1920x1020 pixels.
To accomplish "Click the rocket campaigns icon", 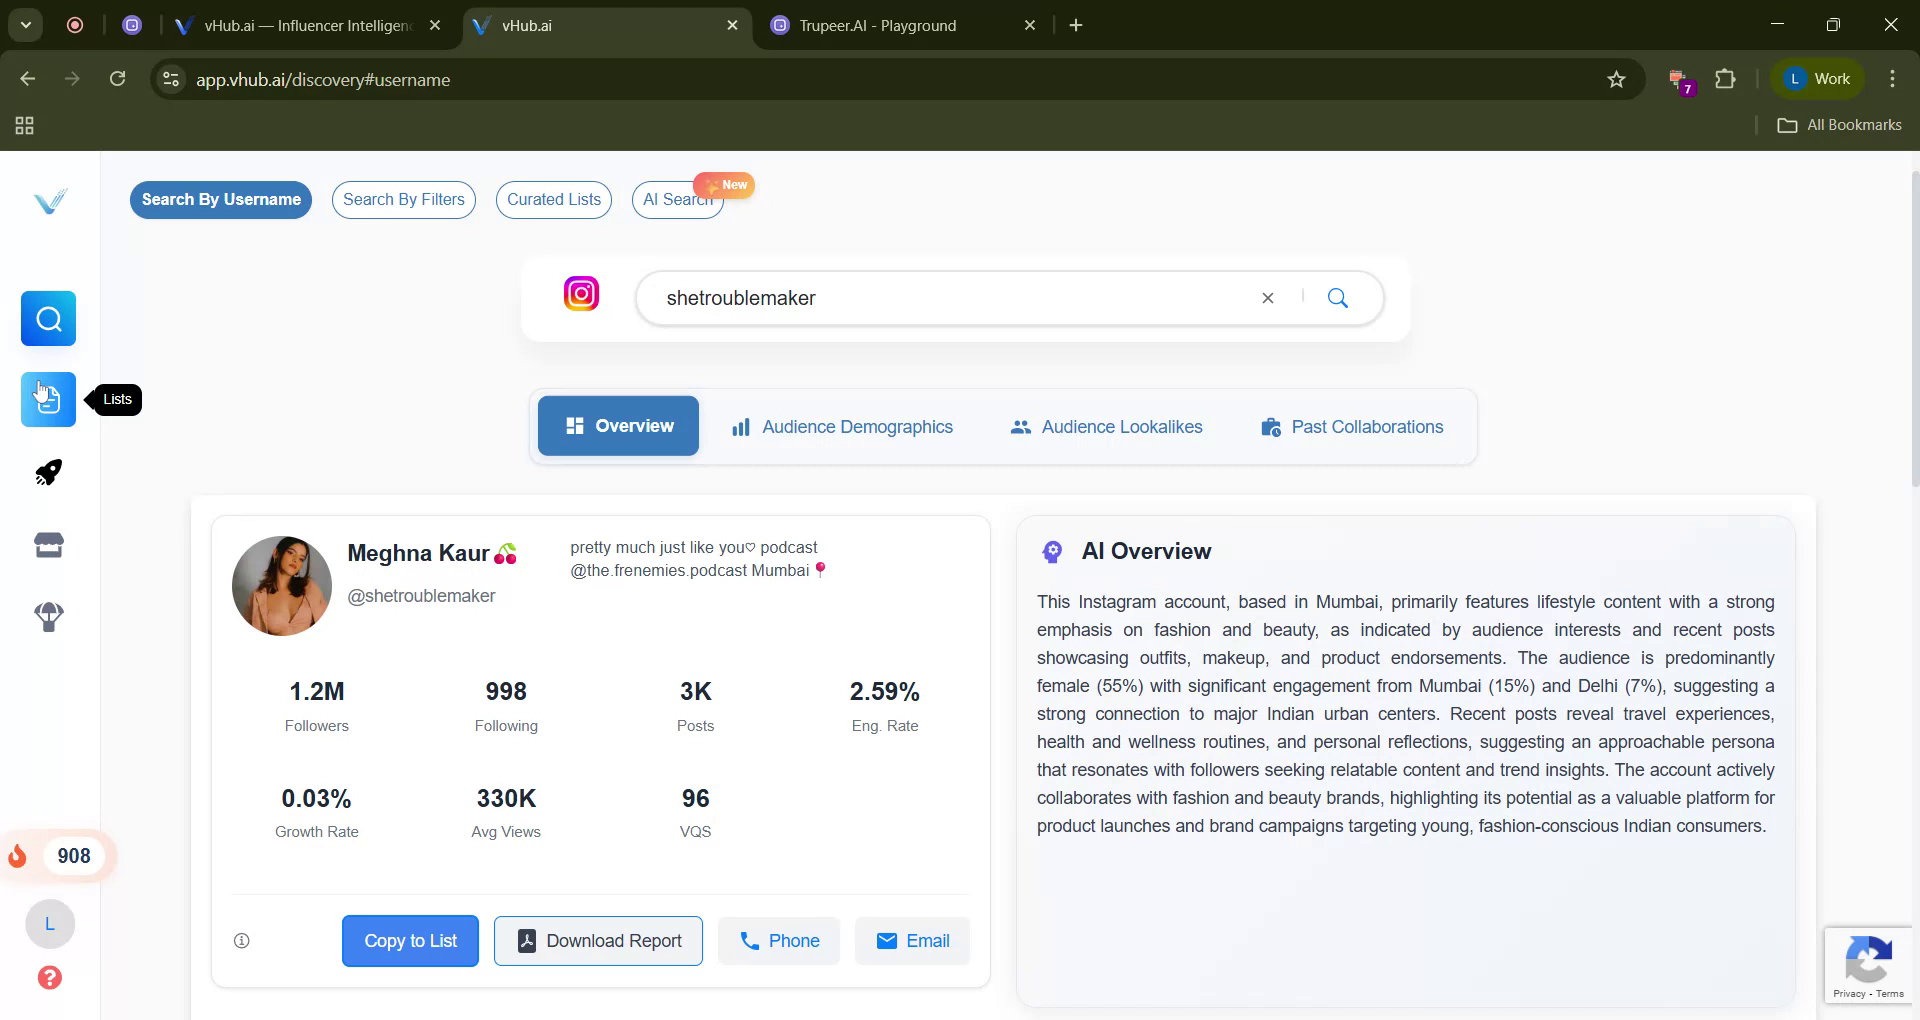I will pyautogui.click(x=48, y=472).
